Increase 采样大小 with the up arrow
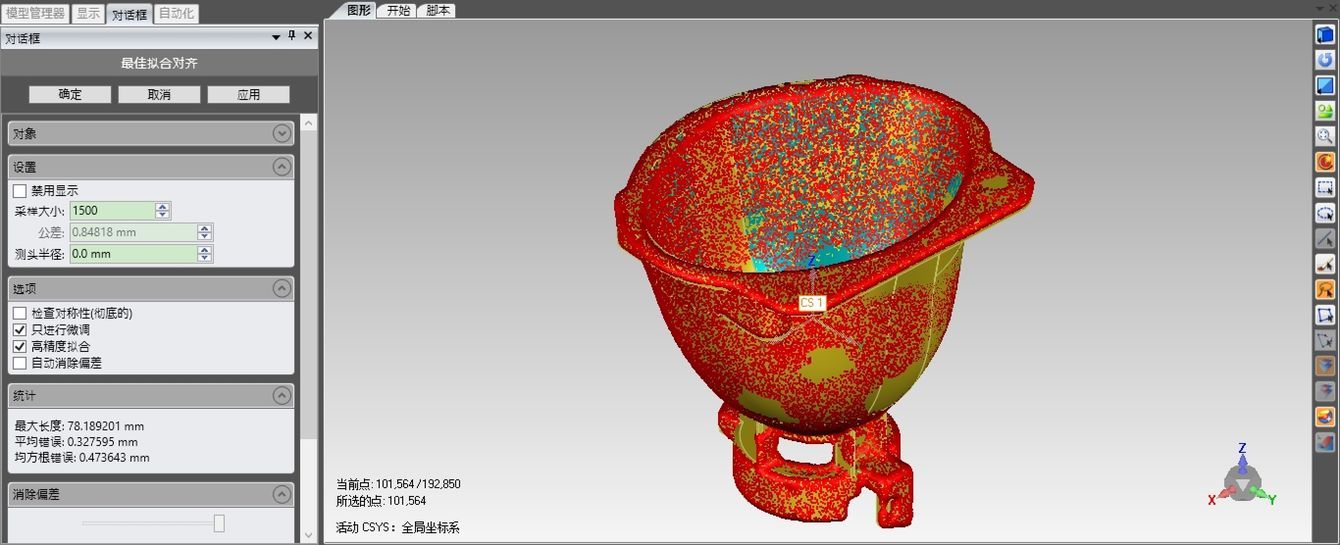The width and height of the screenshot is (1340, 545). [x=163, y=207]
